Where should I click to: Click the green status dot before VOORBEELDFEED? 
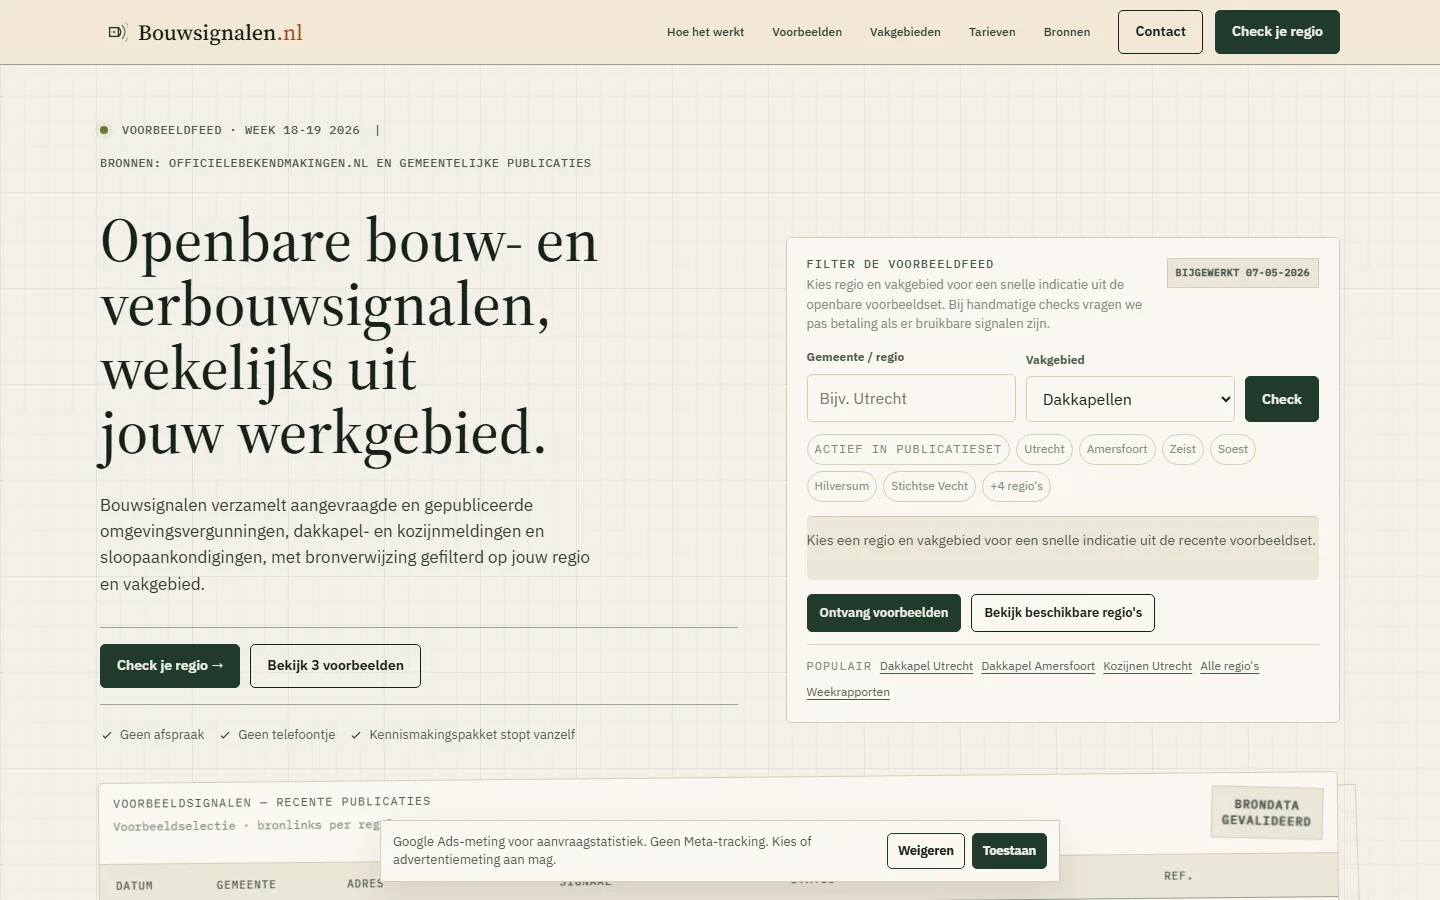click(x=104, y=130)
